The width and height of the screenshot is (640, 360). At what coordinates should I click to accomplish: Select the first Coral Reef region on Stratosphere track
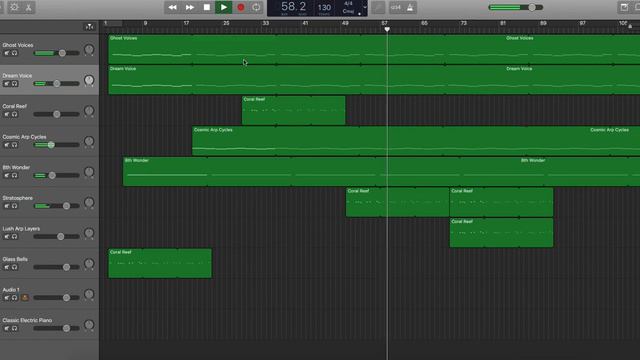point(398,202)
